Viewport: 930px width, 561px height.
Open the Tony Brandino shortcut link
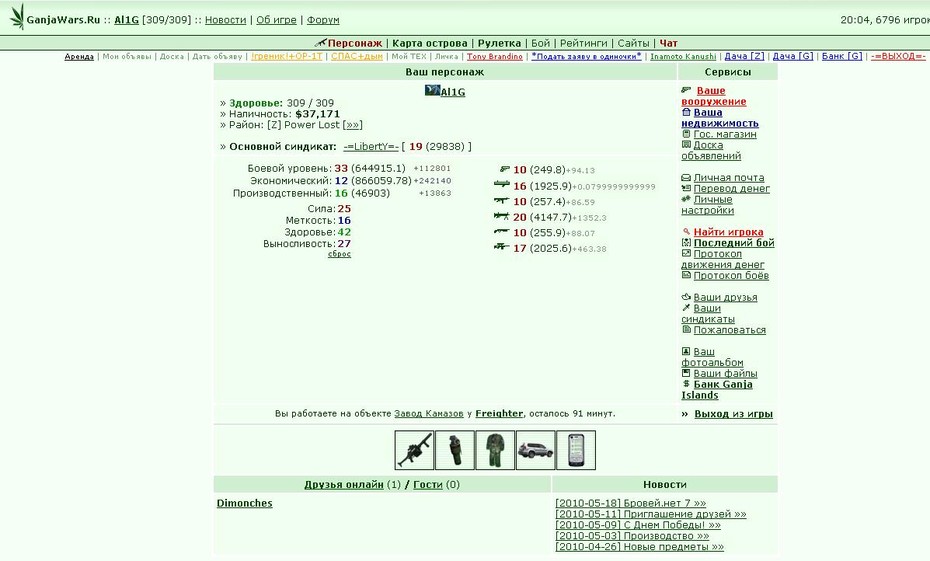pos(495,56)
